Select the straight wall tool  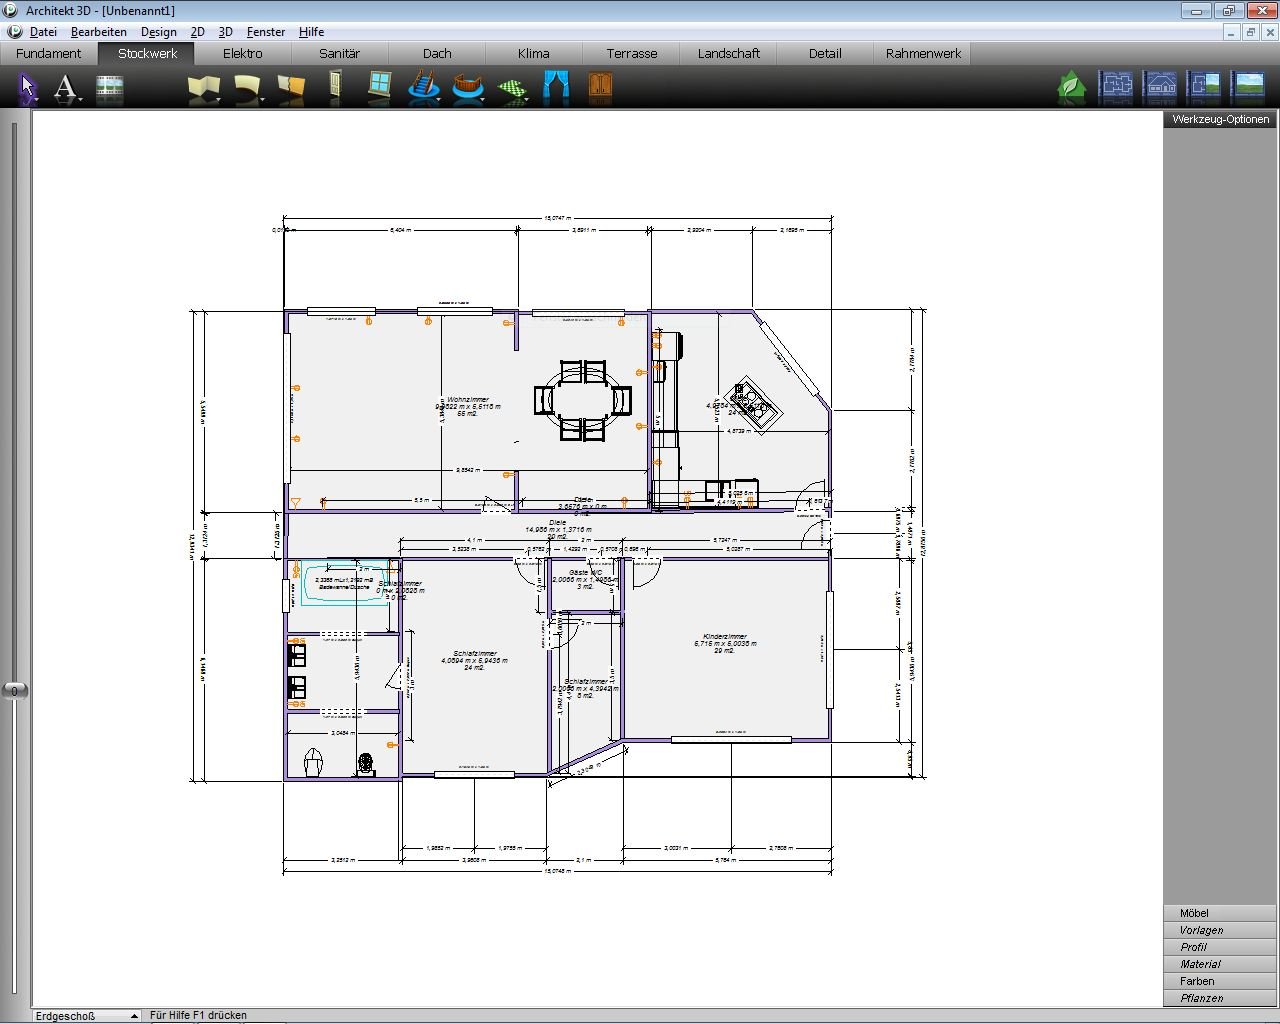(203, 88)
